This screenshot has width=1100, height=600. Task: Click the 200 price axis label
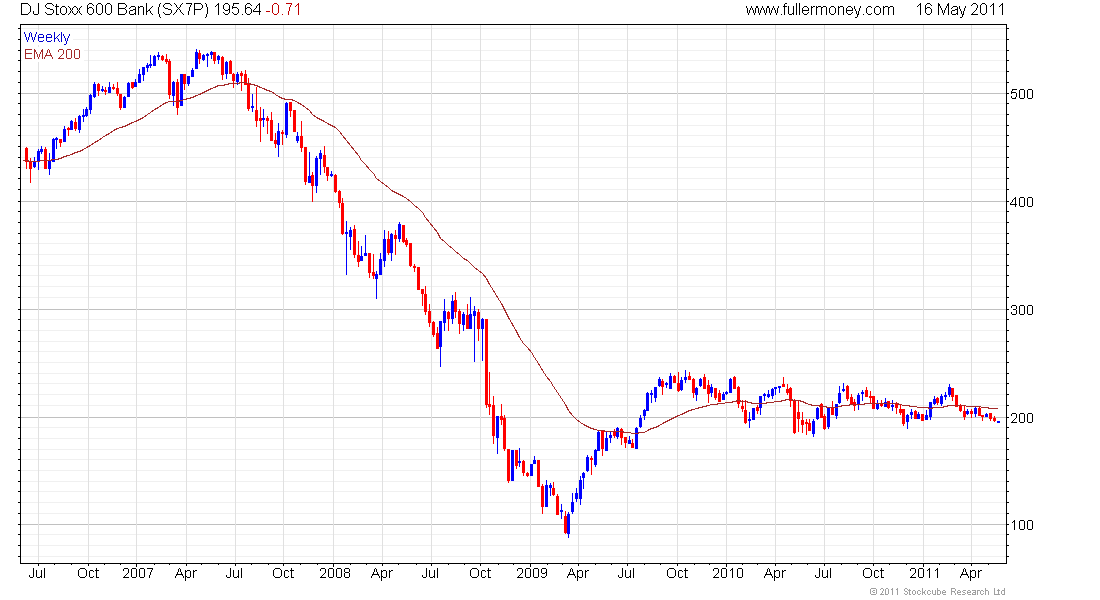[1021, 418]
